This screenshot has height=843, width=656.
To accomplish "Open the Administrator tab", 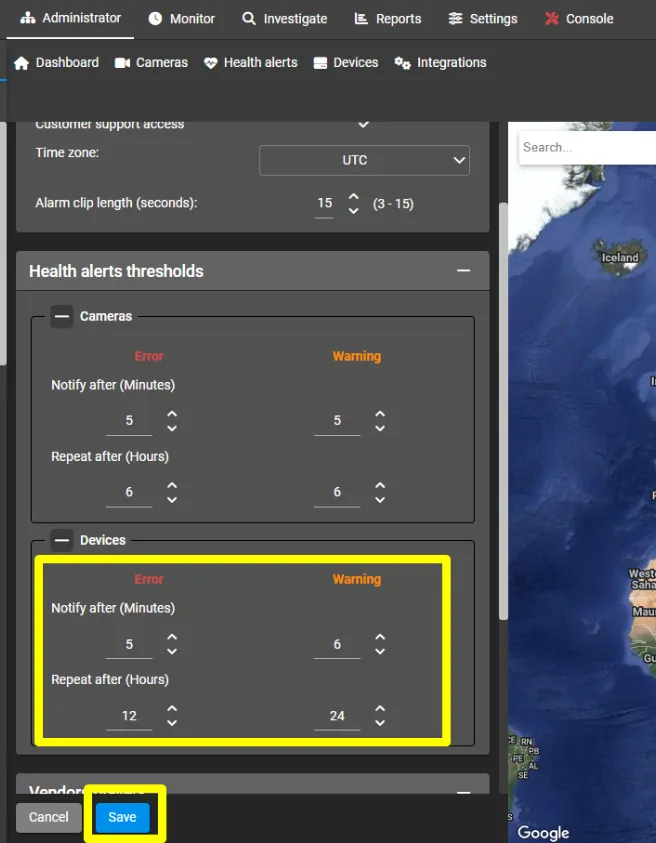I will coord(70,18).
